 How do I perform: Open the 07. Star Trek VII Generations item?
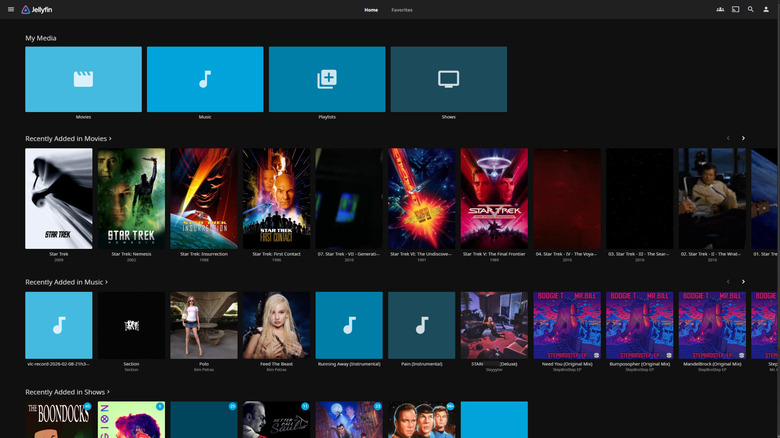pyautogui.click(x=349, y=199)
